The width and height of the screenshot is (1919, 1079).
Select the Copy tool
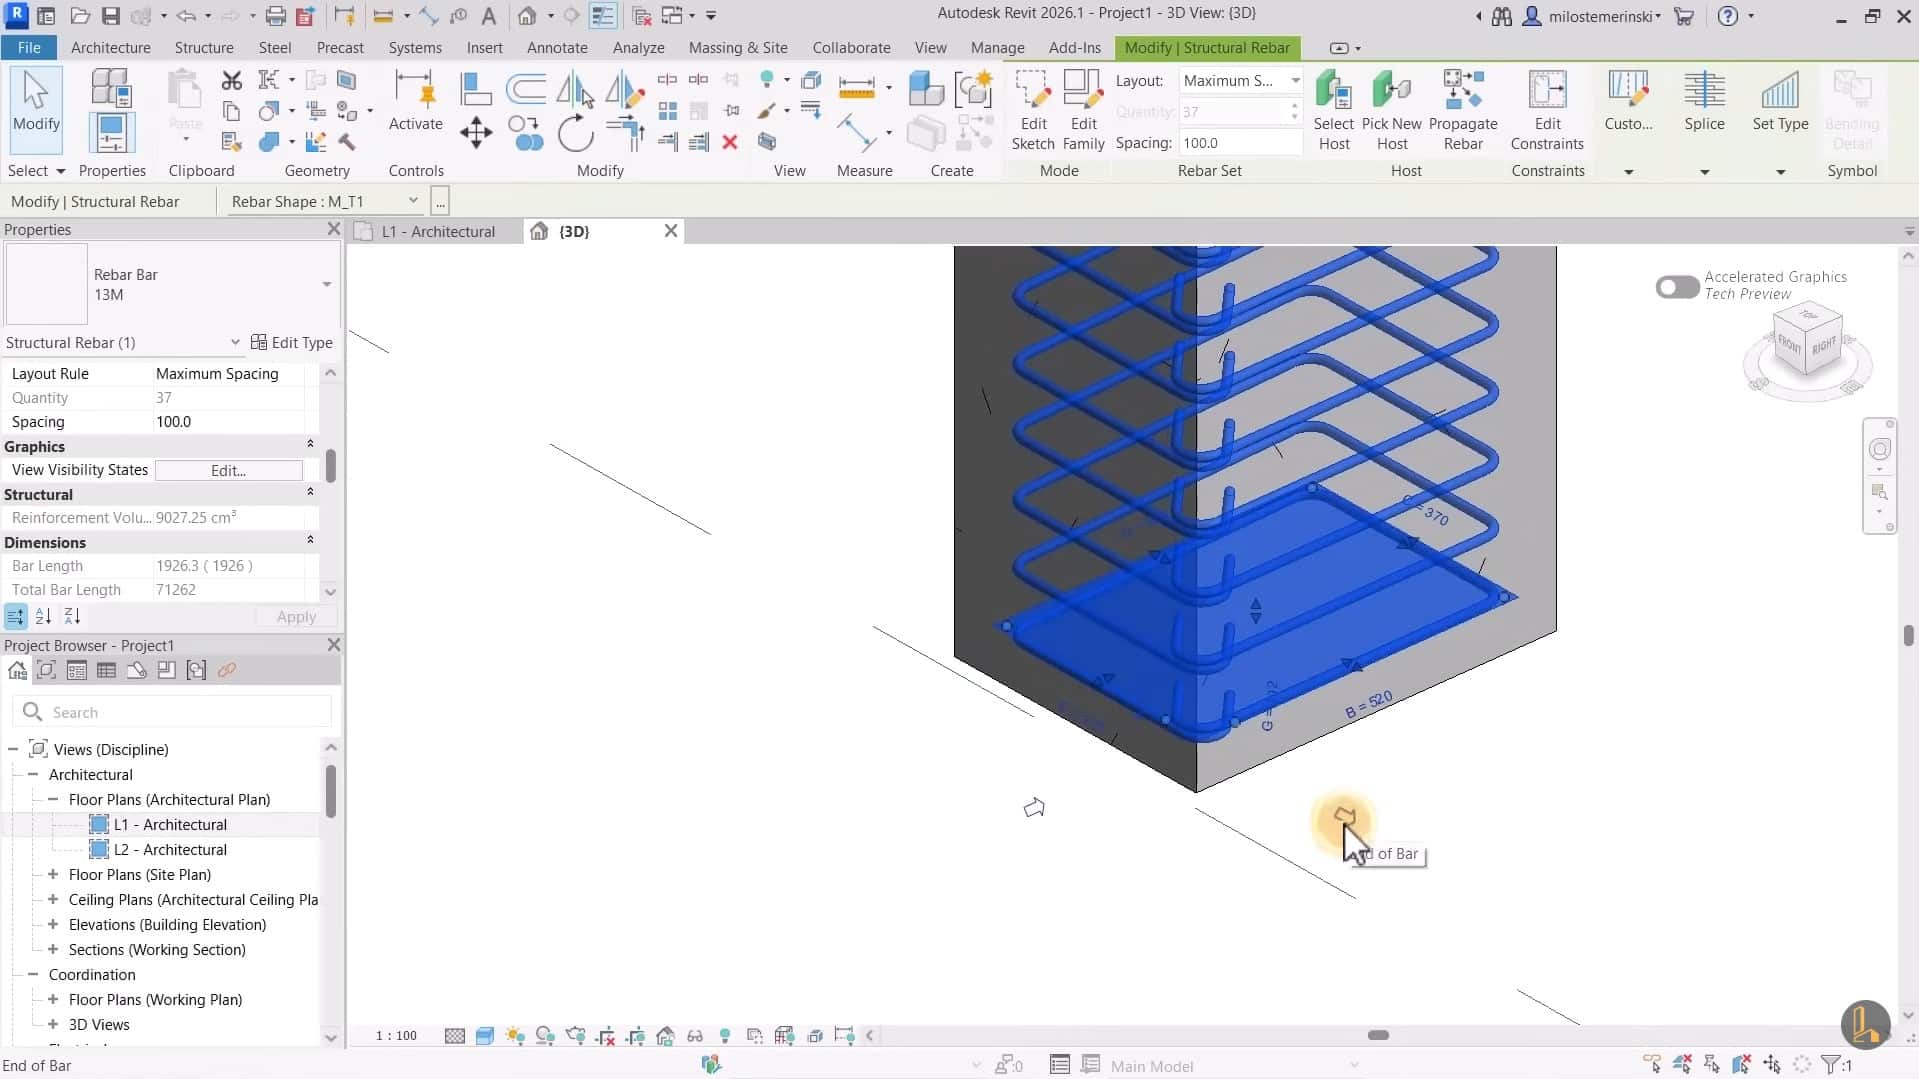526,133
